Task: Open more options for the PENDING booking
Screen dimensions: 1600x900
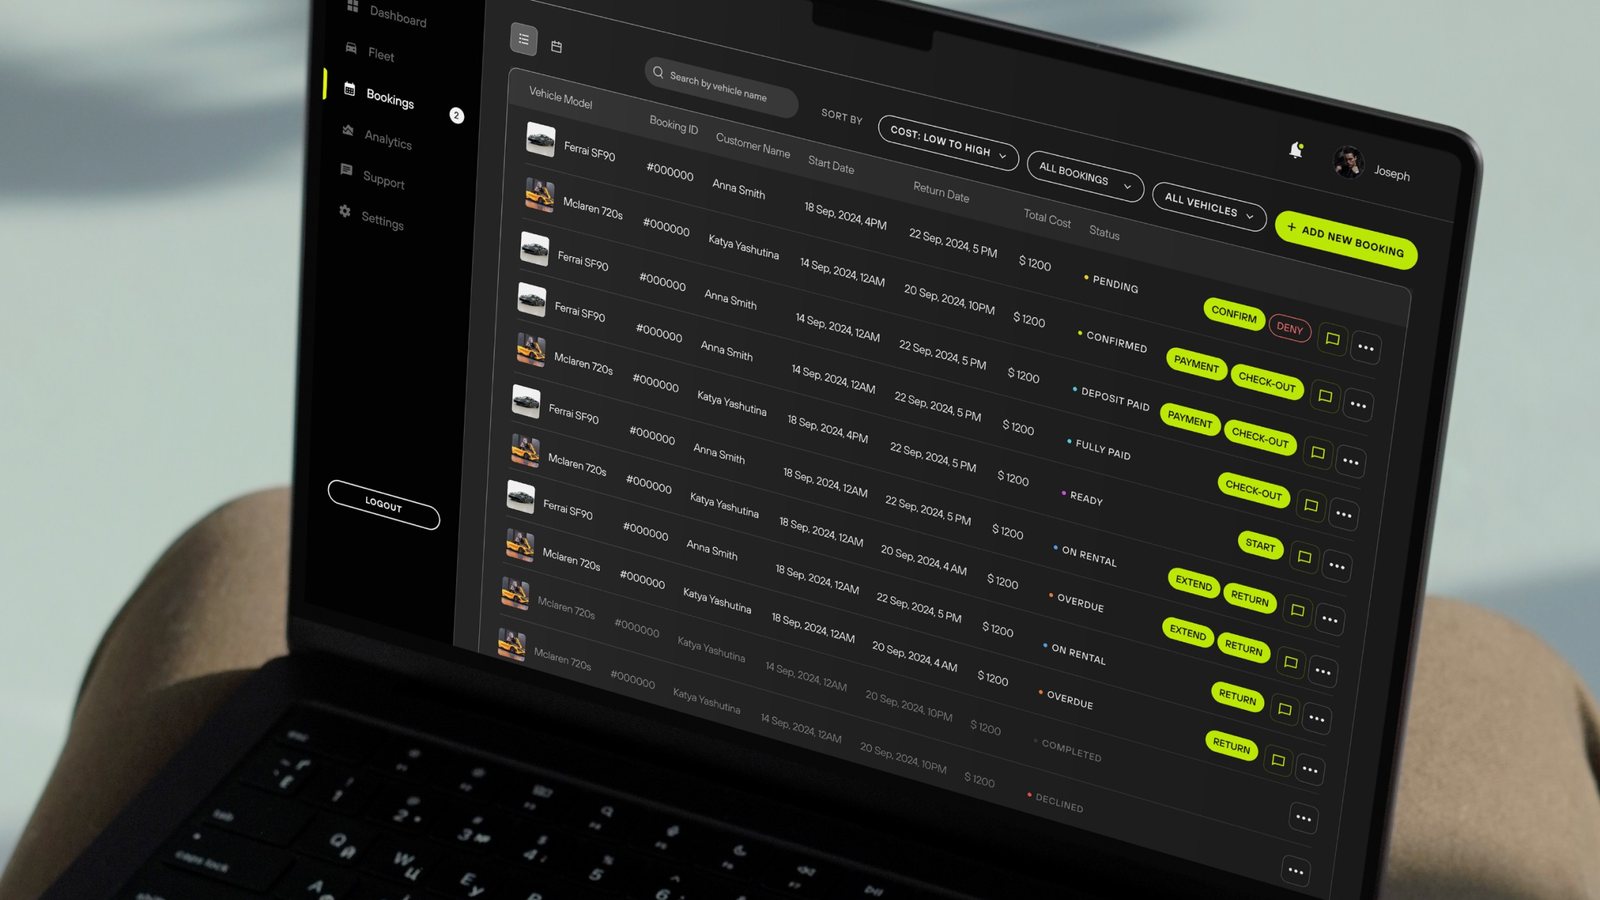Action: [1366, 348]
